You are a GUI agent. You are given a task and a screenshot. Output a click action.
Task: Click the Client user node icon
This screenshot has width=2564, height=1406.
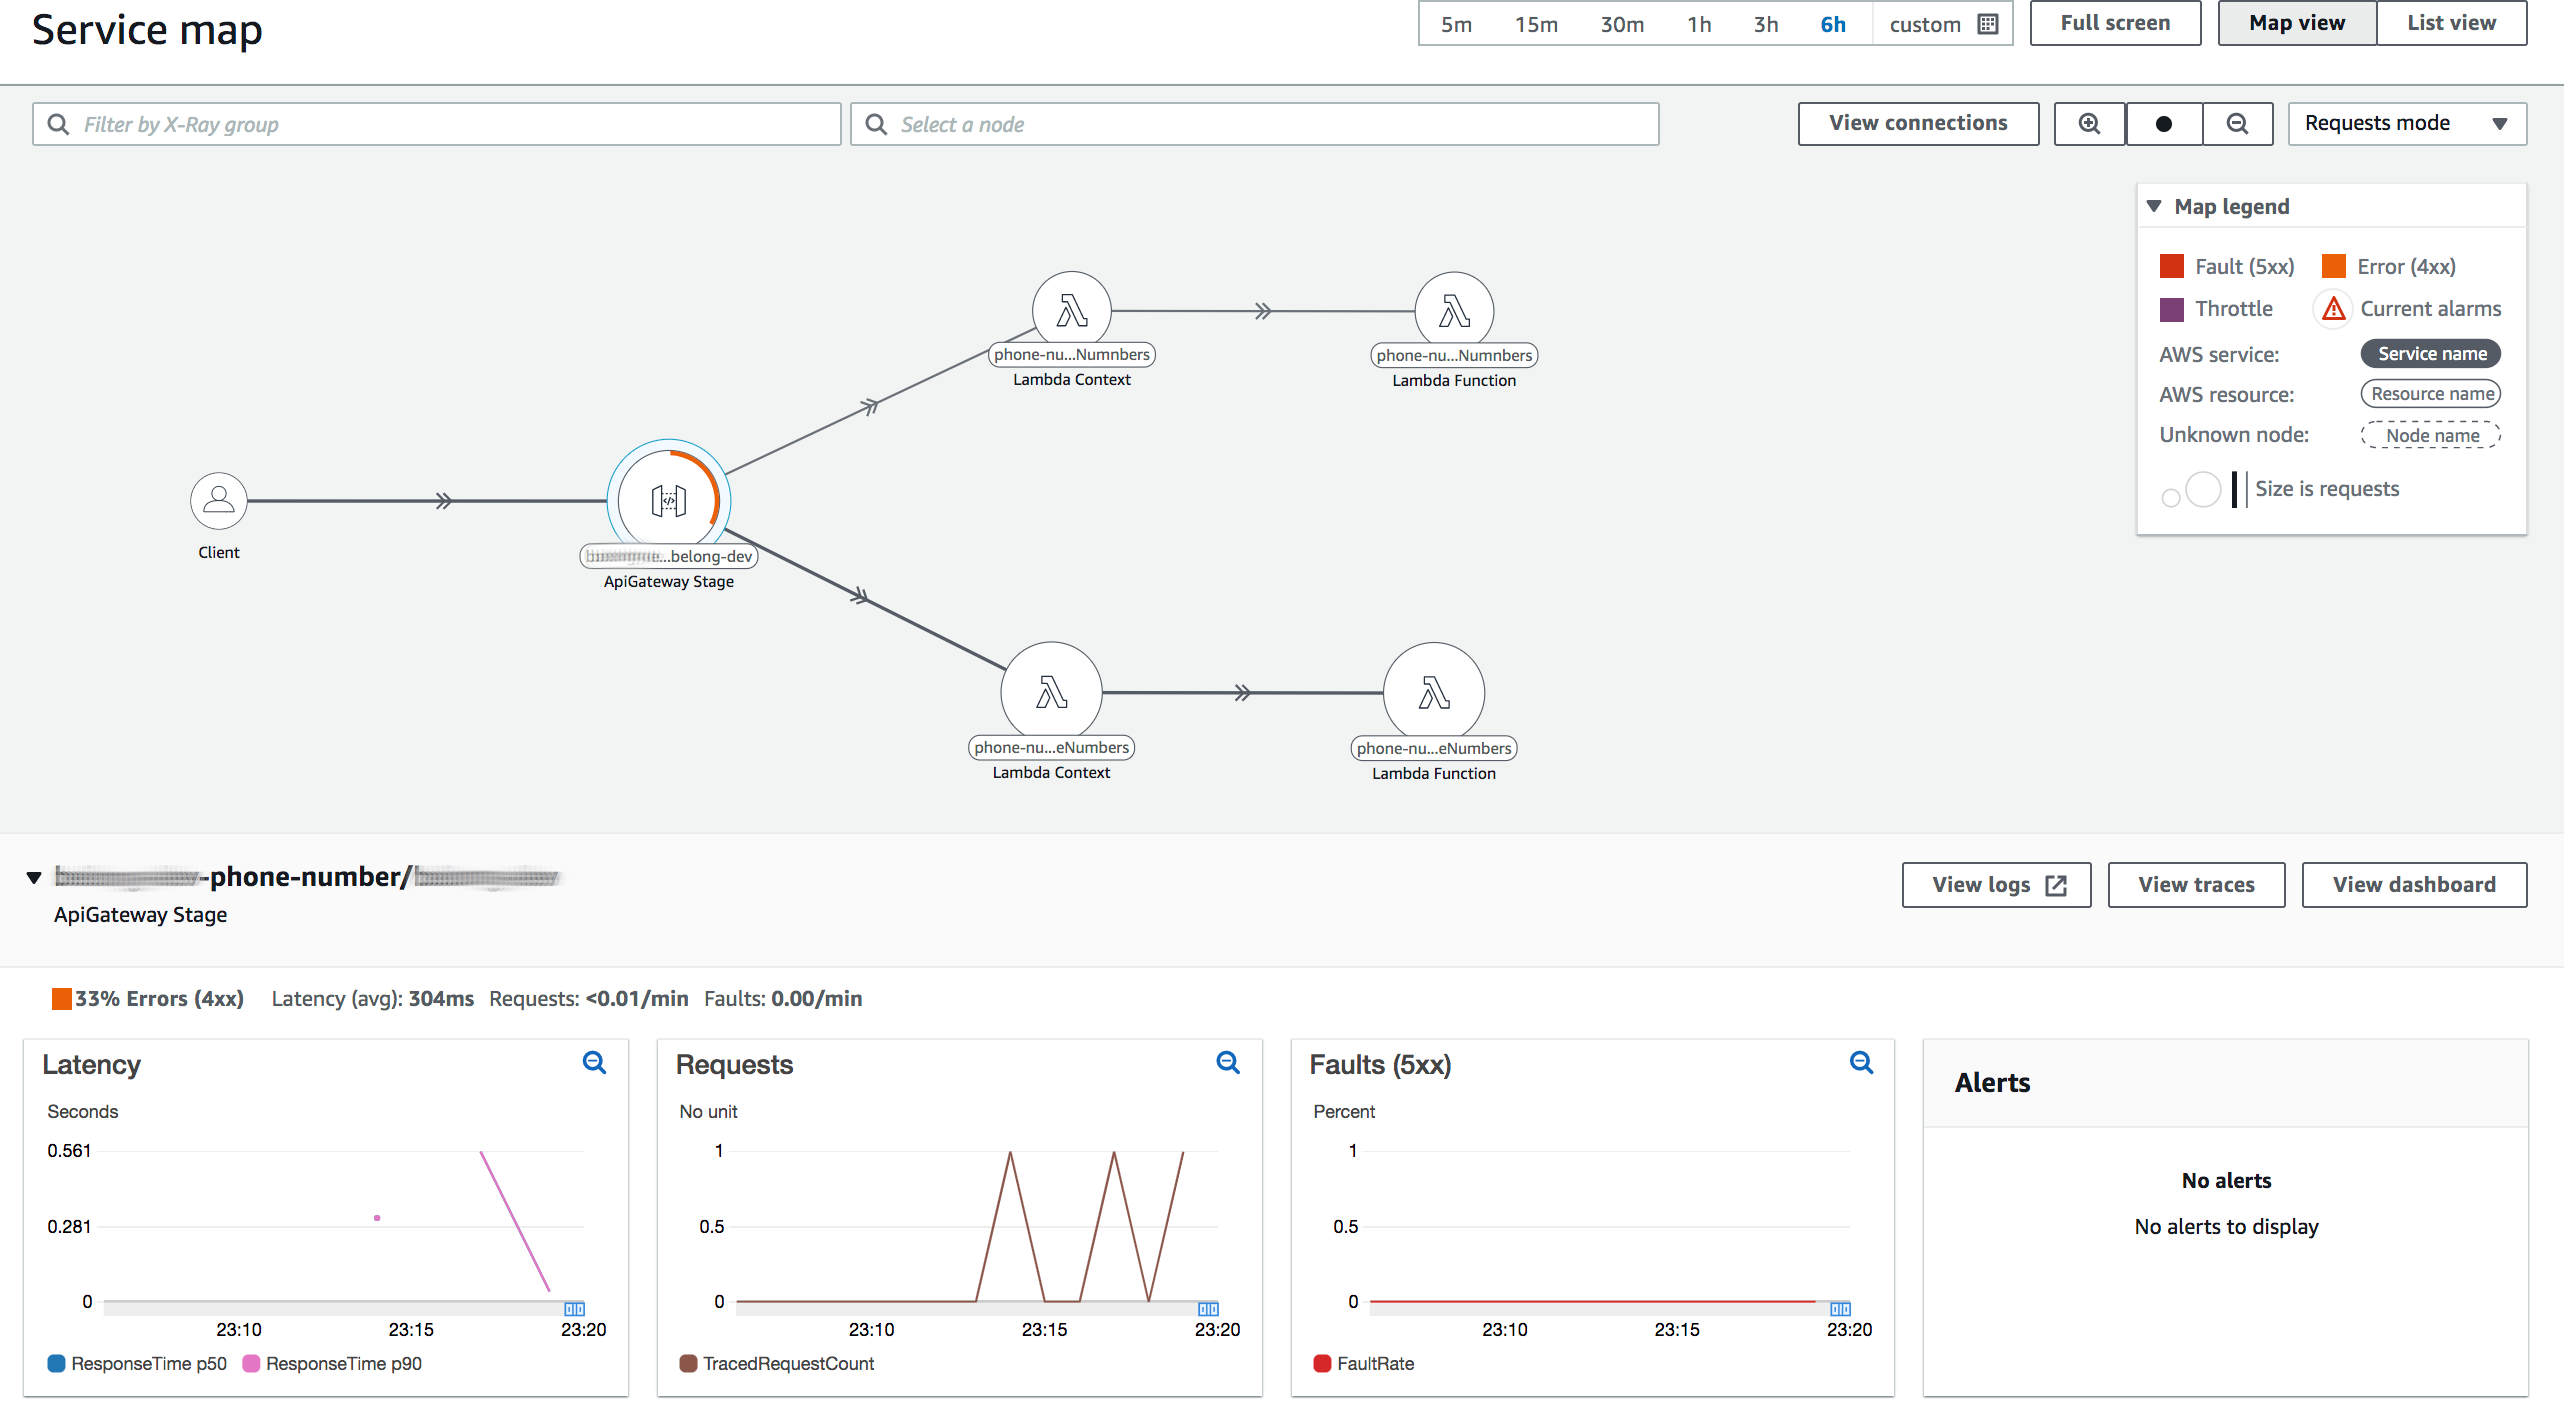pos(218,501)
